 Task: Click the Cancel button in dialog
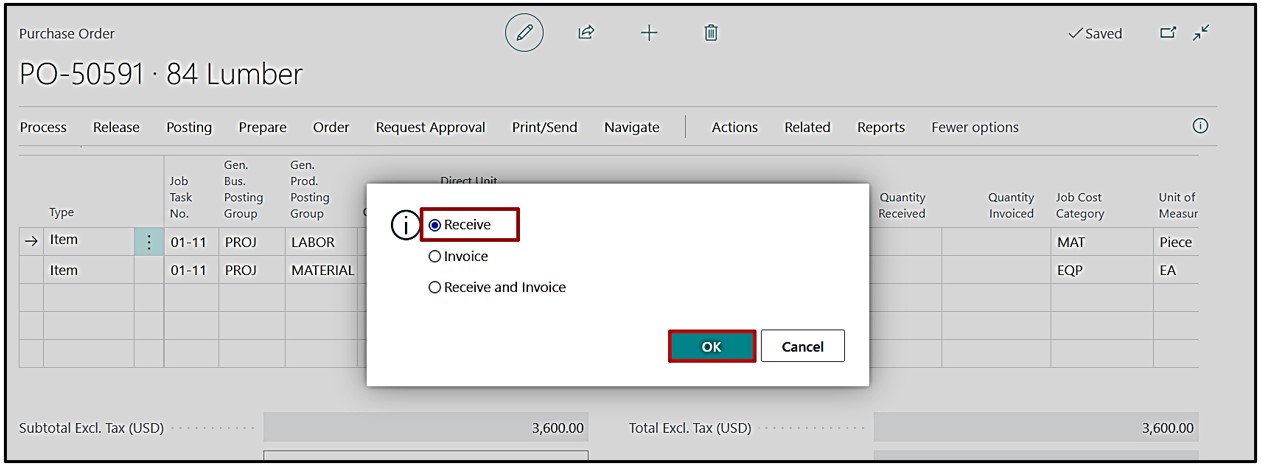coord(802,346)
